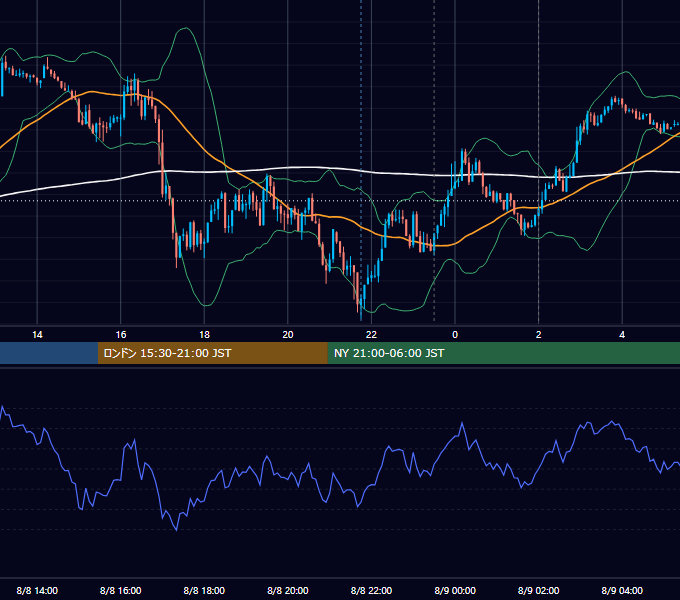Click the 0 hour axis label

tap(455, 335)
